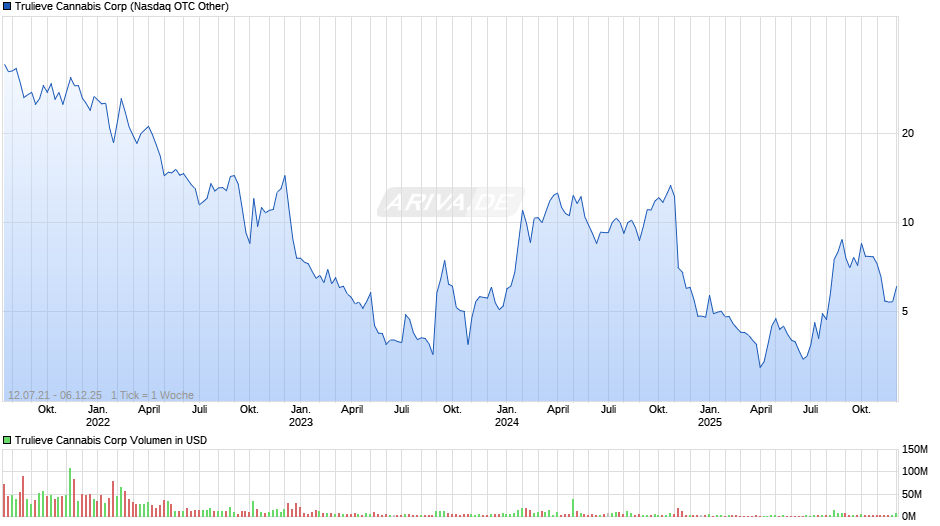
Task: Click the price axis label 10
Action: coord(908,223)
